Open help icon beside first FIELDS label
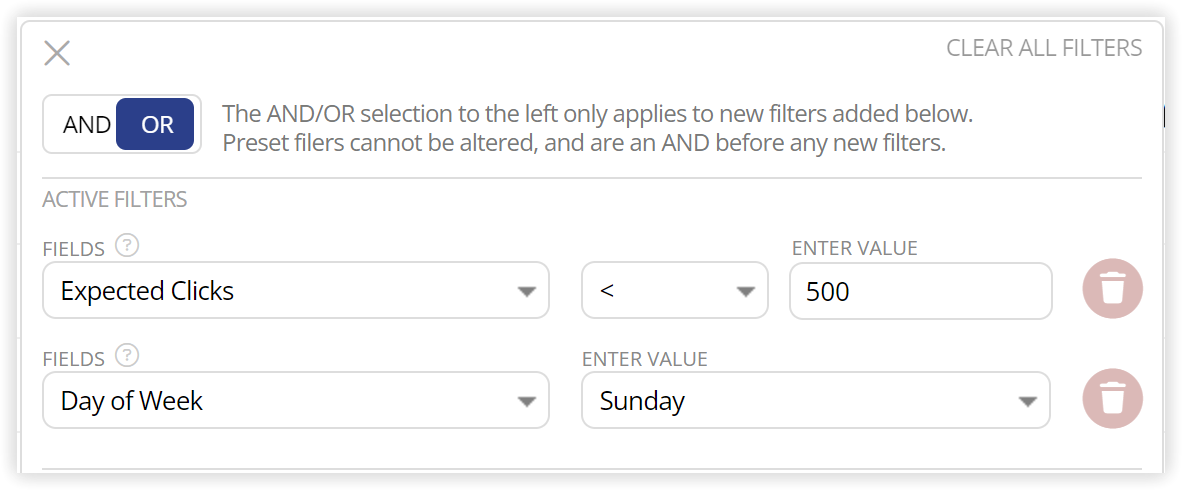 click(128, 246)
